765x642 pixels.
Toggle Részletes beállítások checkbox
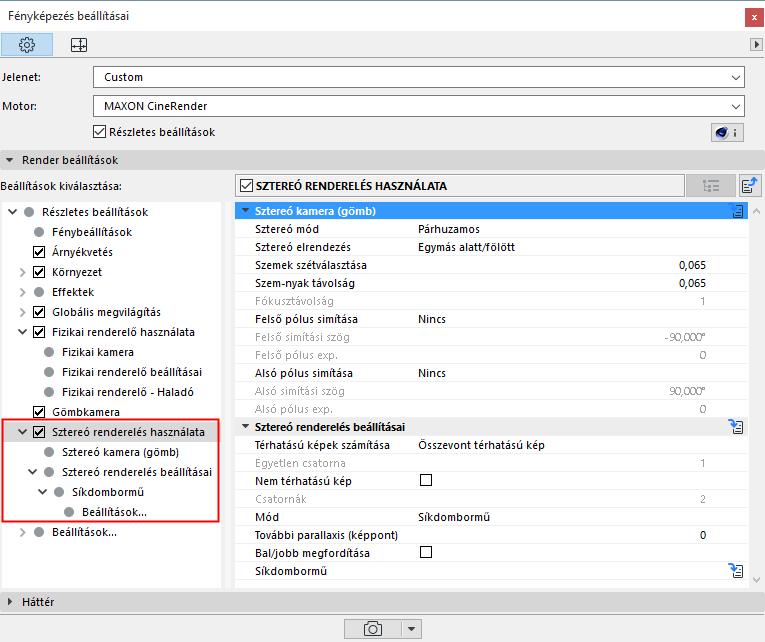point(100,132)
